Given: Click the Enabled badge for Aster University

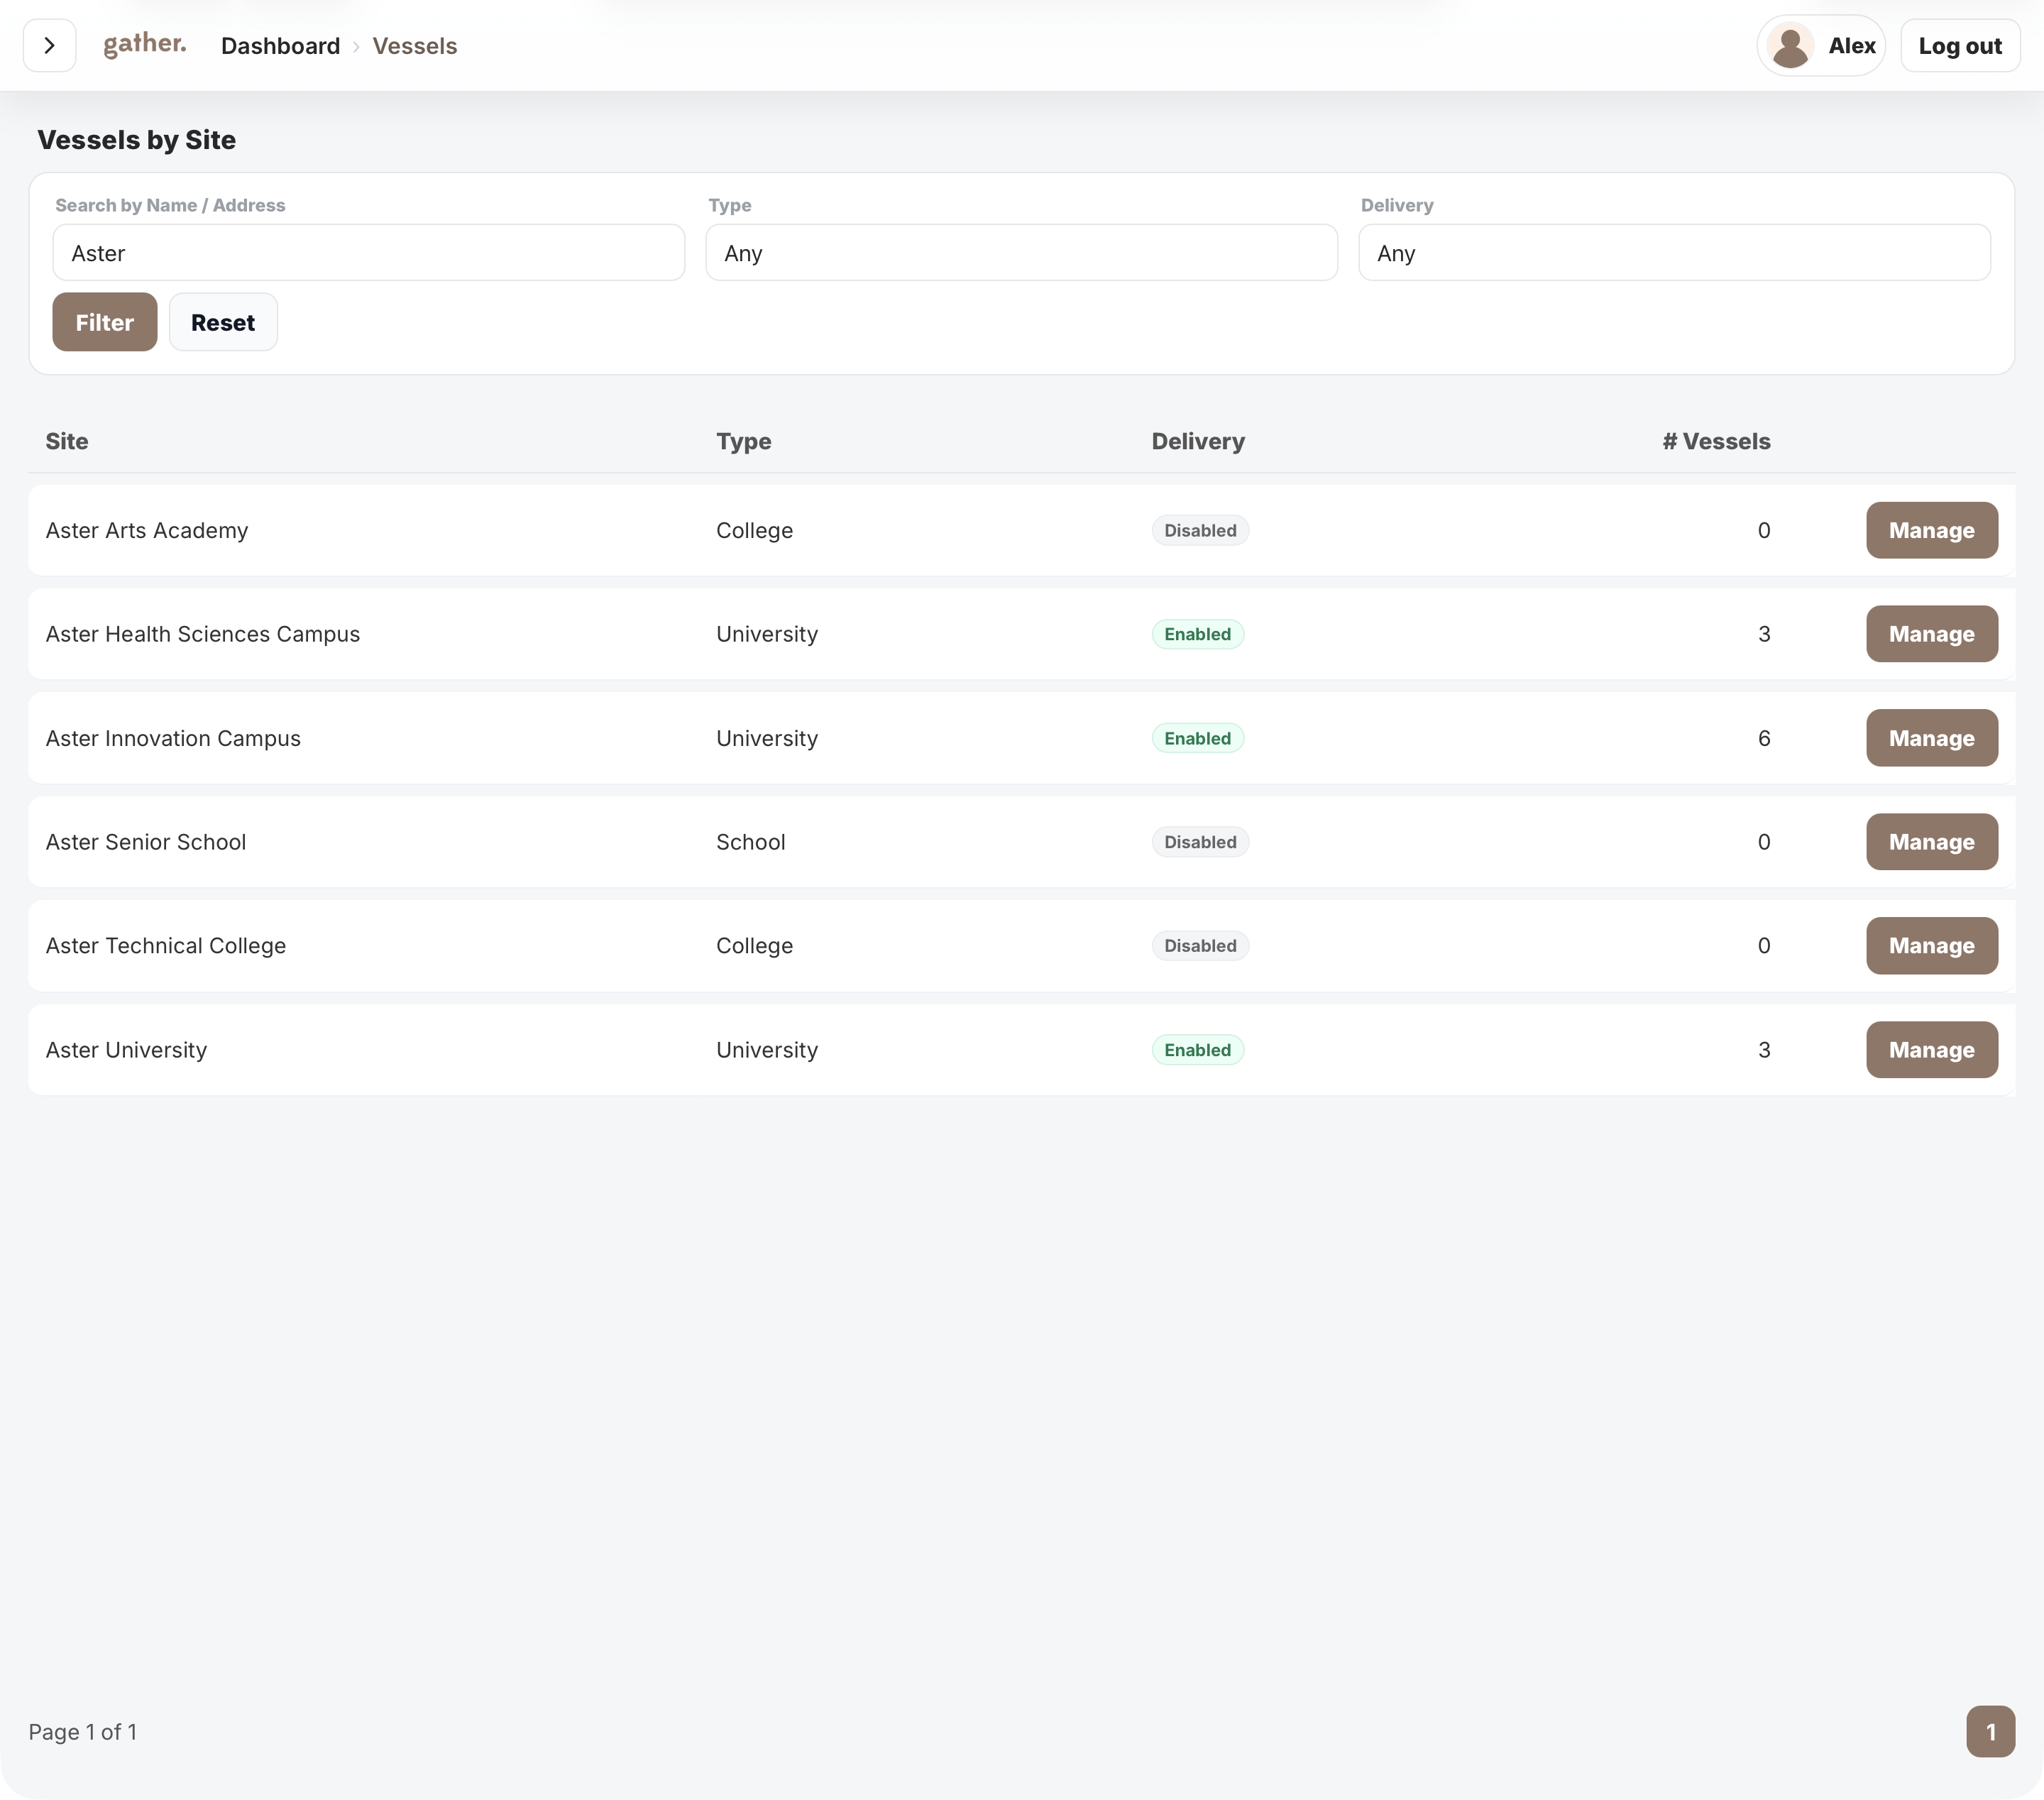Looking at the screenshot, I should pos(1197,1050).
